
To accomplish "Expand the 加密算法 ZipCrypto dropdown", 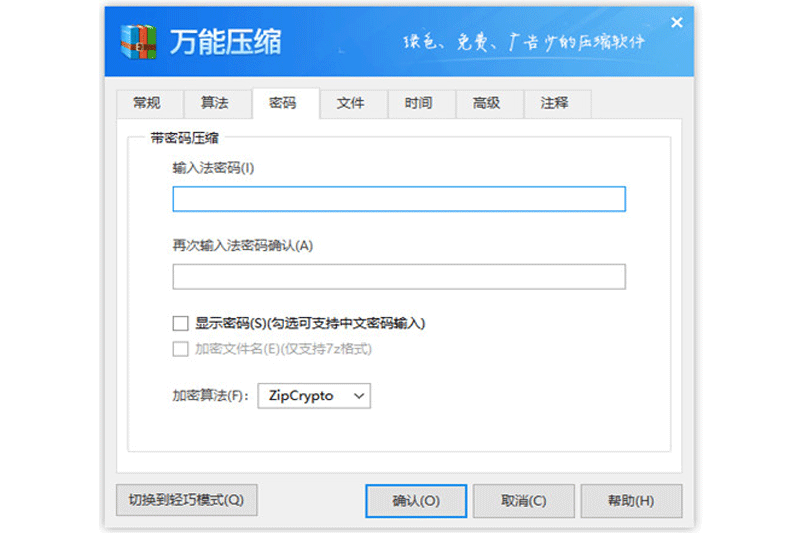I will click(x=314, y=396).
